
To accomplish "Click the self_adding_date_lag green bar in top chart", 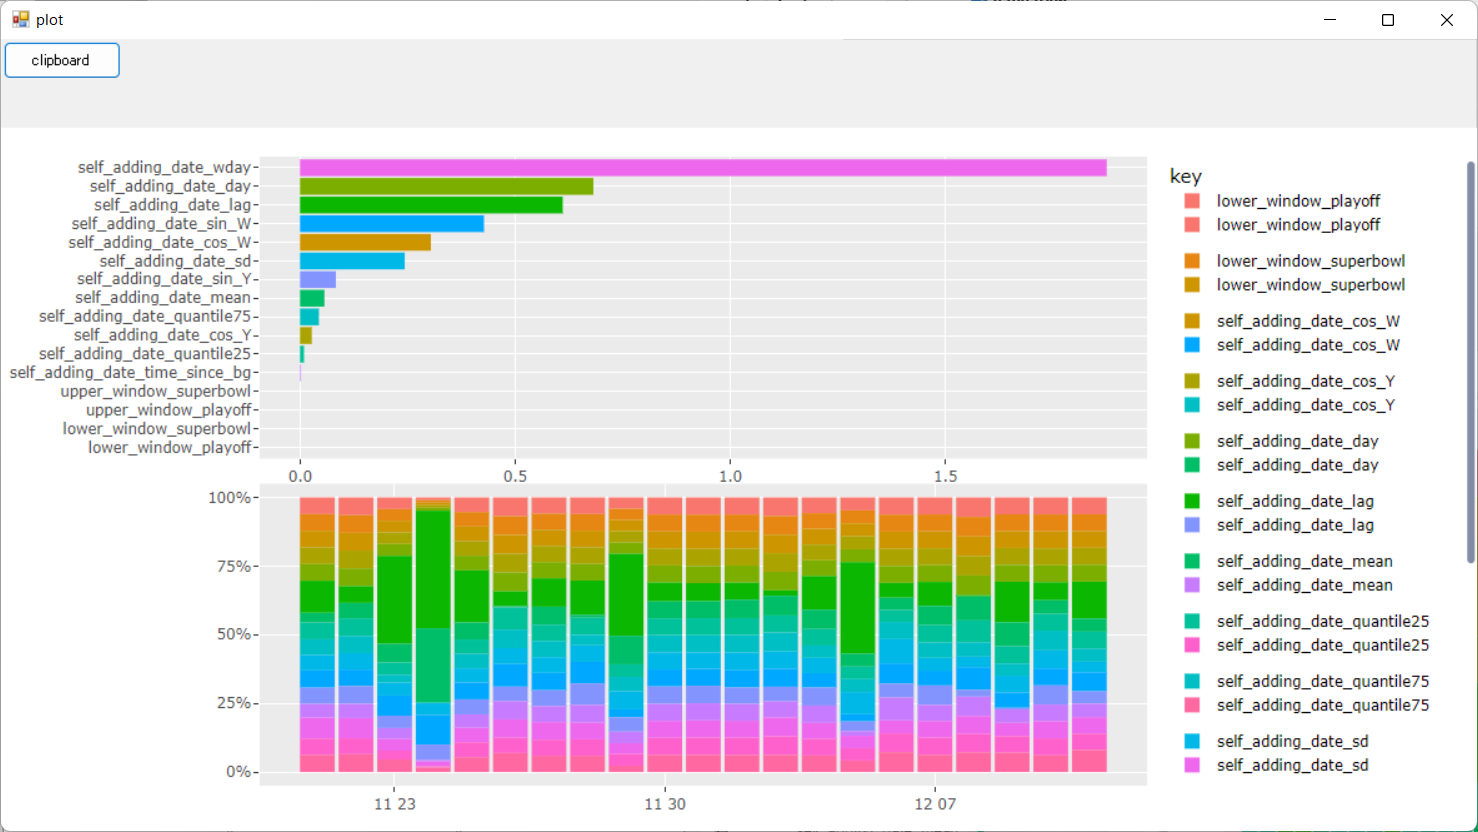I will coord(431,205).
